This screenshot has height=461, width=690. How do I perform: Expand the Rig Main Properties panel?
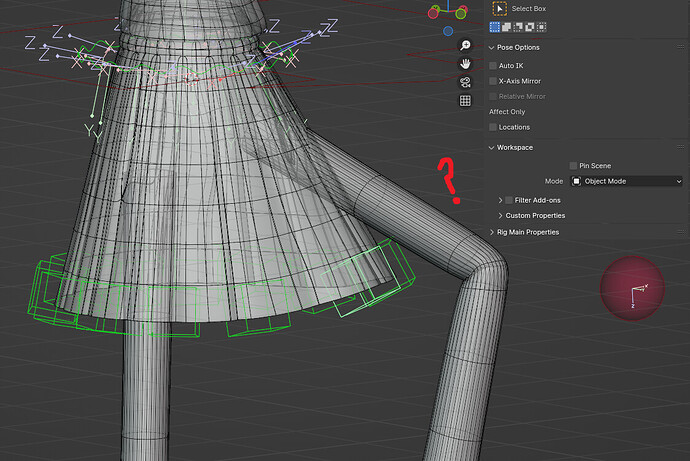(x=492, y=232)
